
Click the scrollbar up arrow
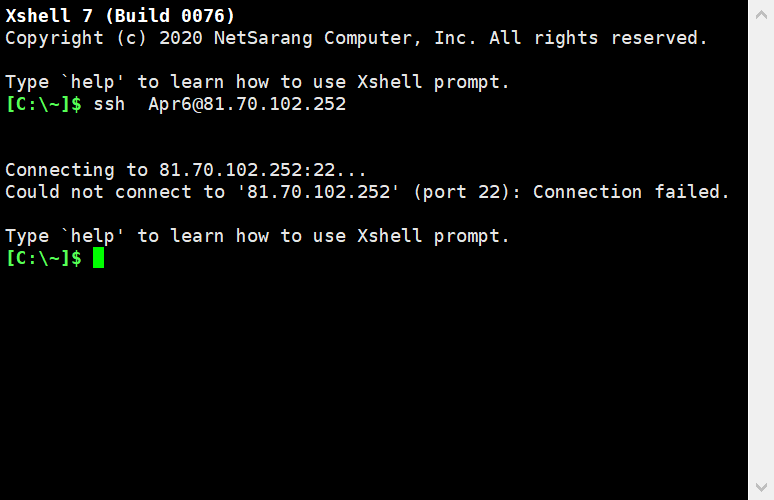(761, 14)
